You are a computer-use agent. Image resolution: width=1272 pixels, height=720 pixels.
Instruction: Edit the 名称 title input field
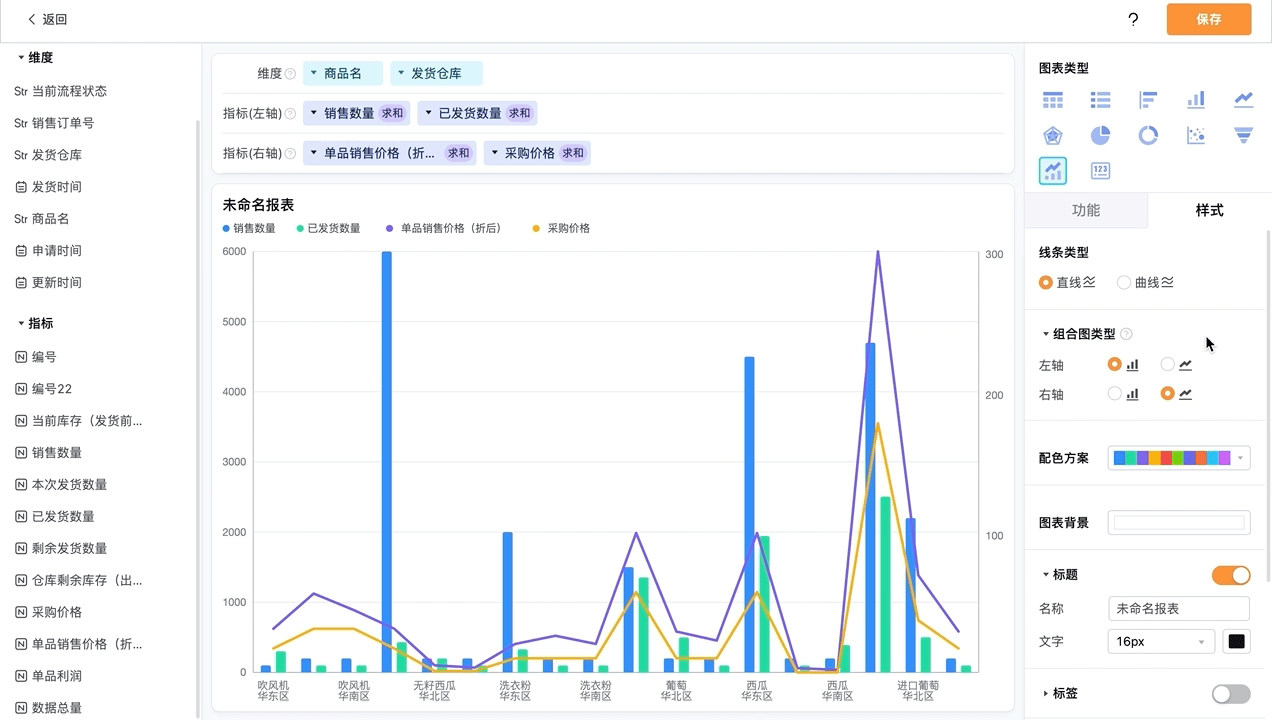[1179, 609]
